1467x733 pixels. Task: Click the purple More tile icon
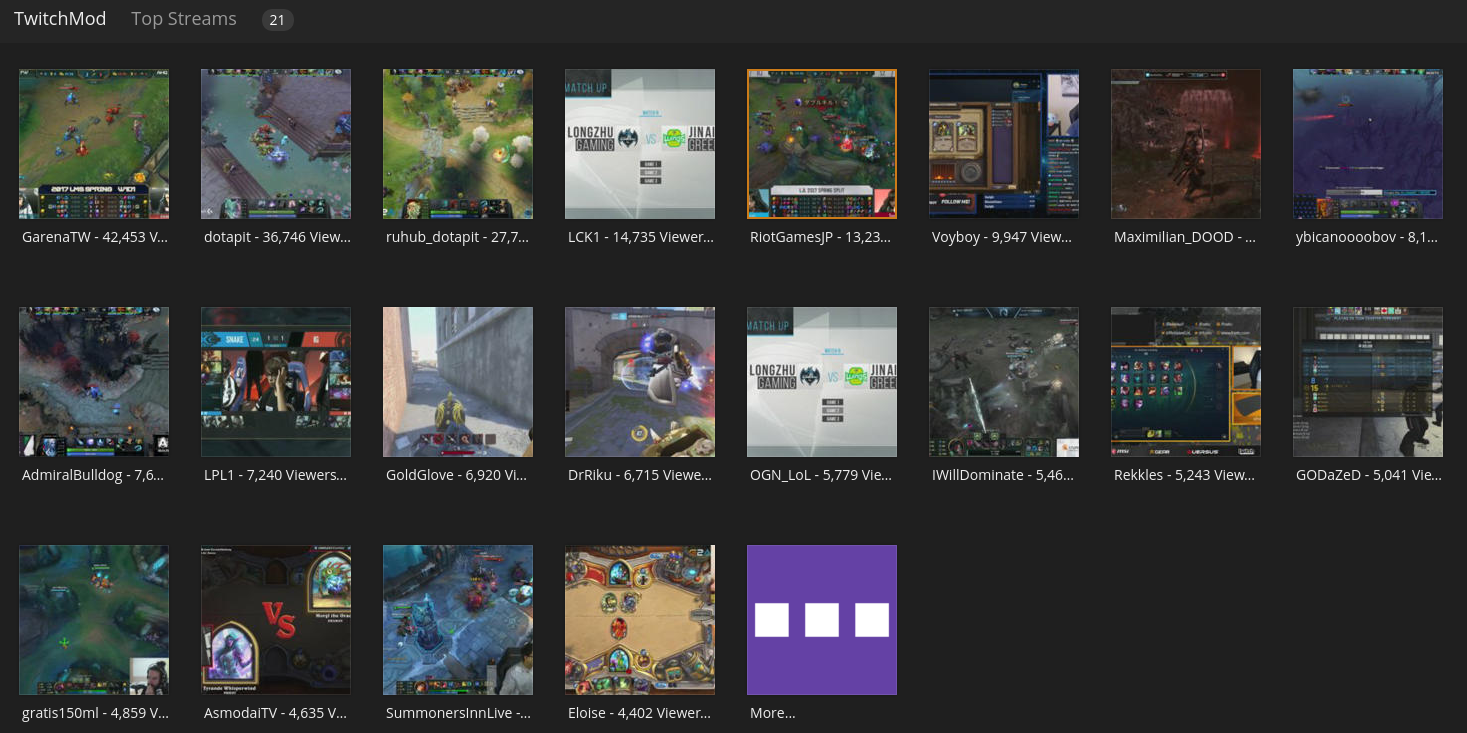822,620
